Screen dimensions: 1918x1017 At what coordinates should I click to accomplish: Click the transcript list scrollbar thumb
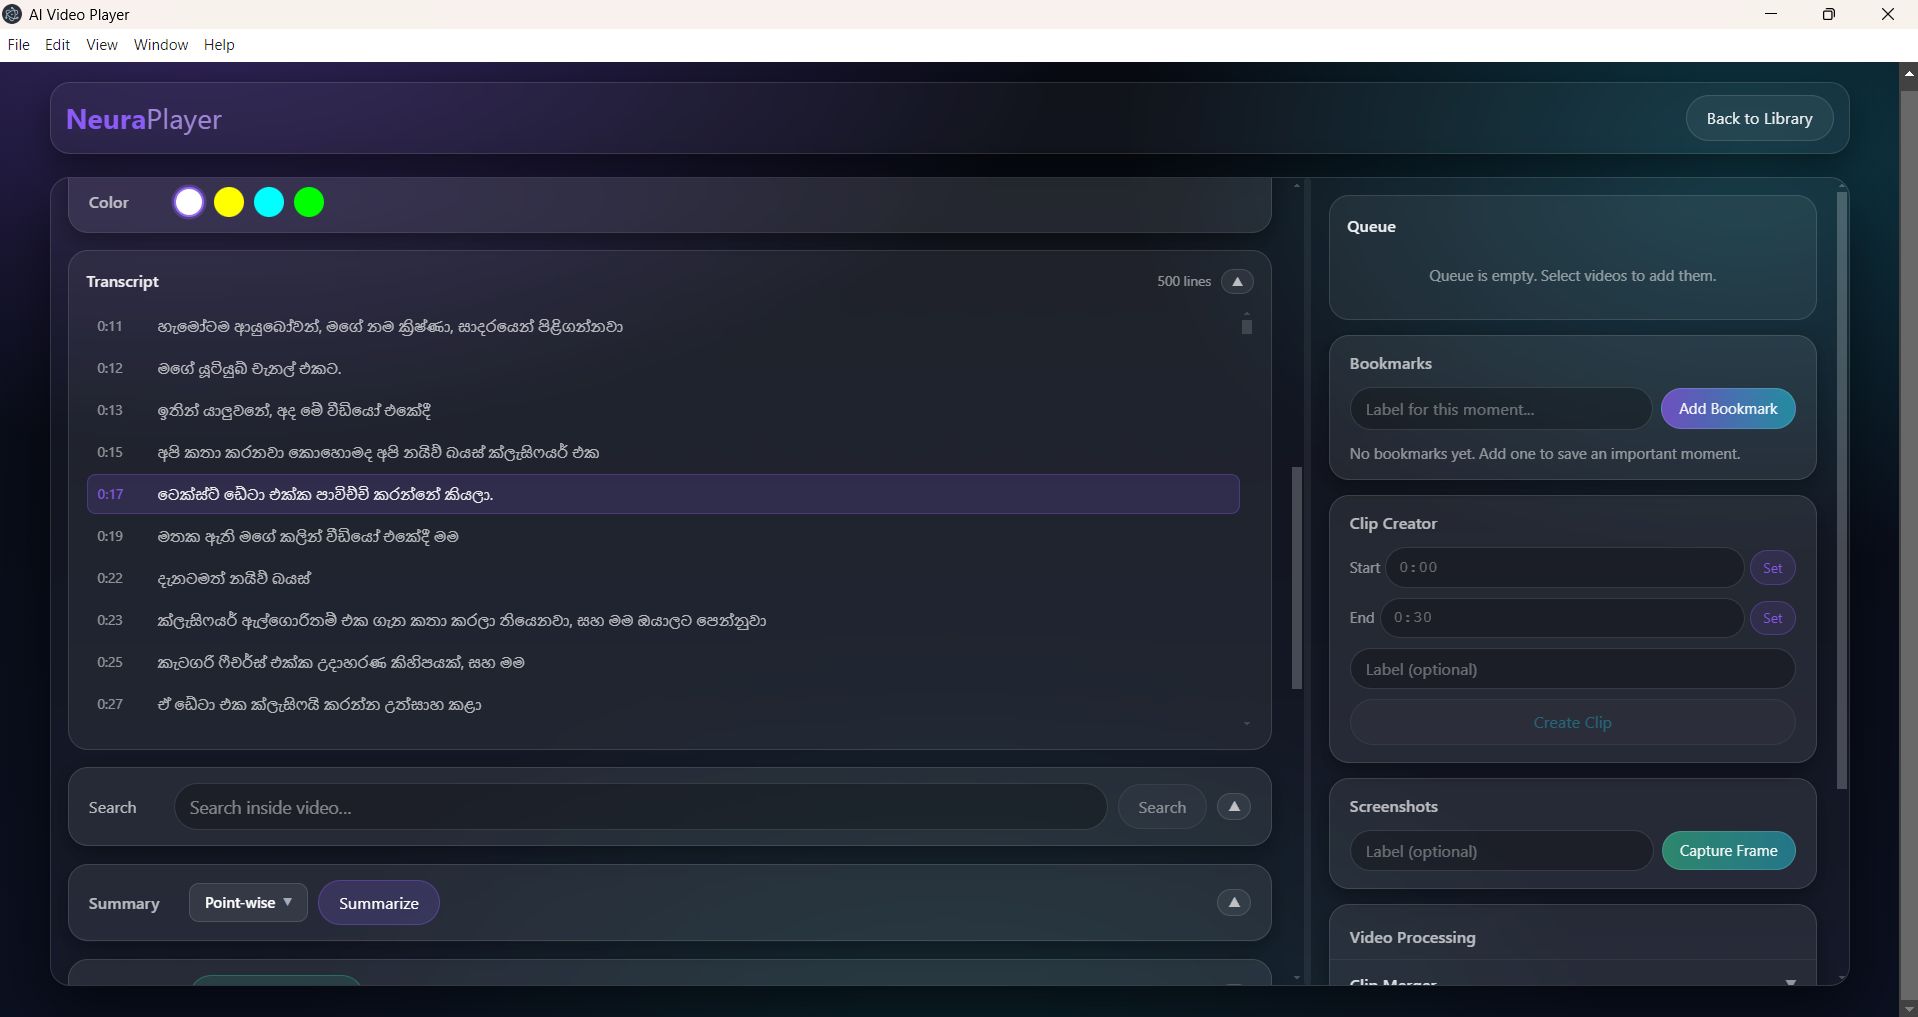[1247, 327]
